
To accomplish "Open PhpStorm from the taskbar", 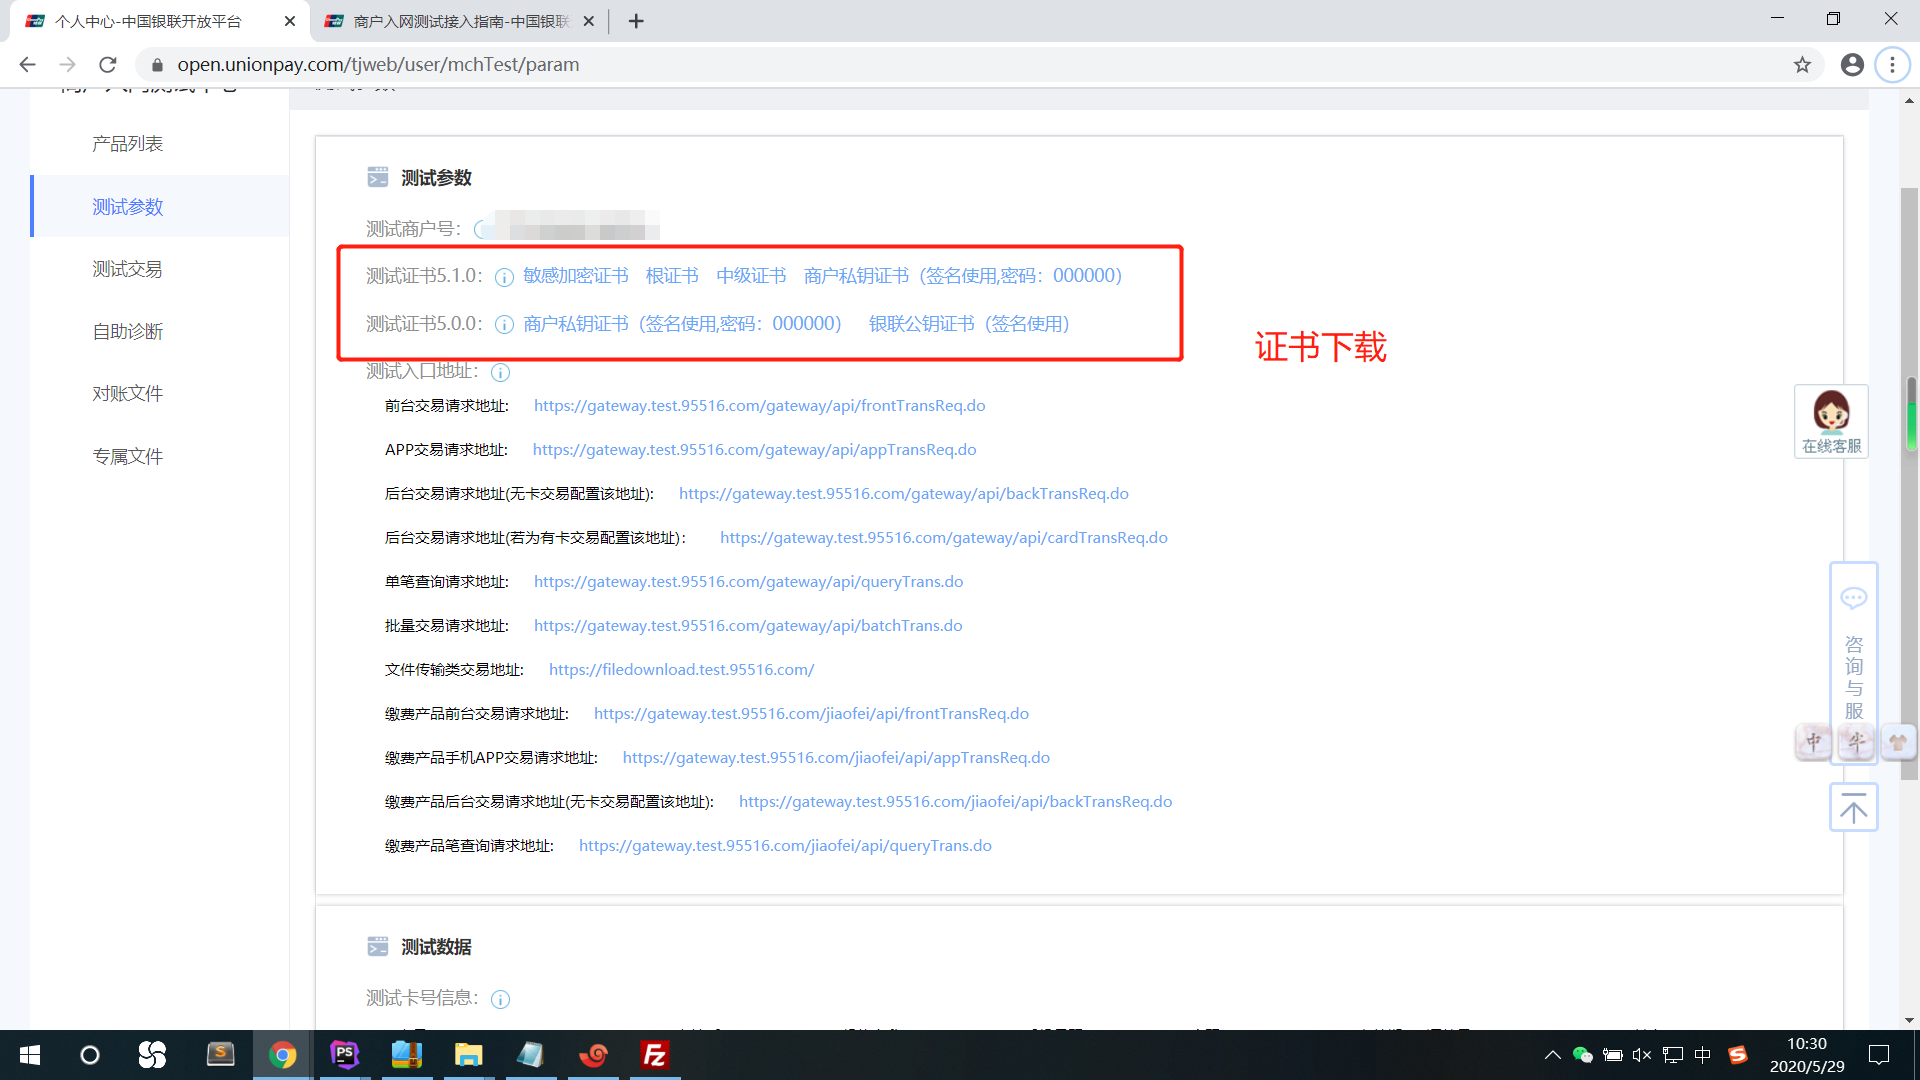I will [x=344, y=1055].
